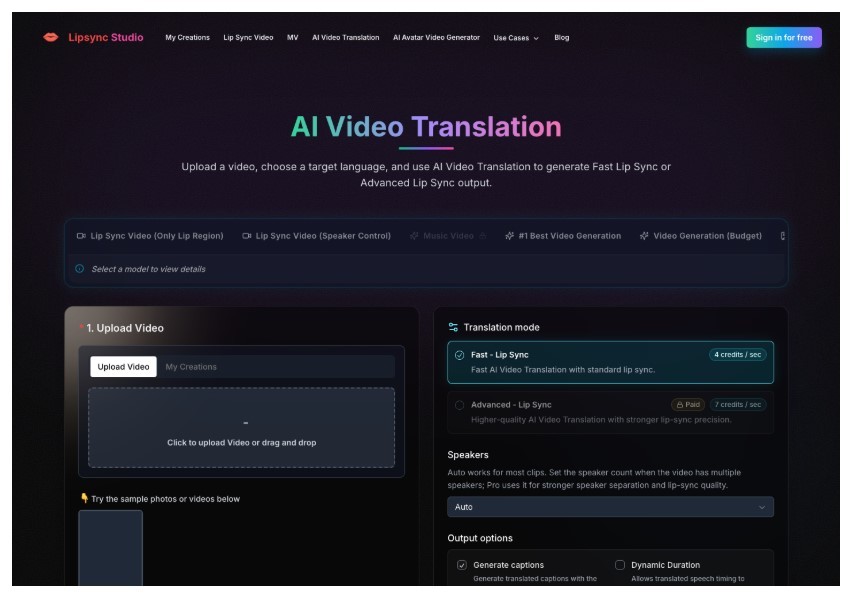Open the MV navigation item
850x597 pixels.
(293, 37)
